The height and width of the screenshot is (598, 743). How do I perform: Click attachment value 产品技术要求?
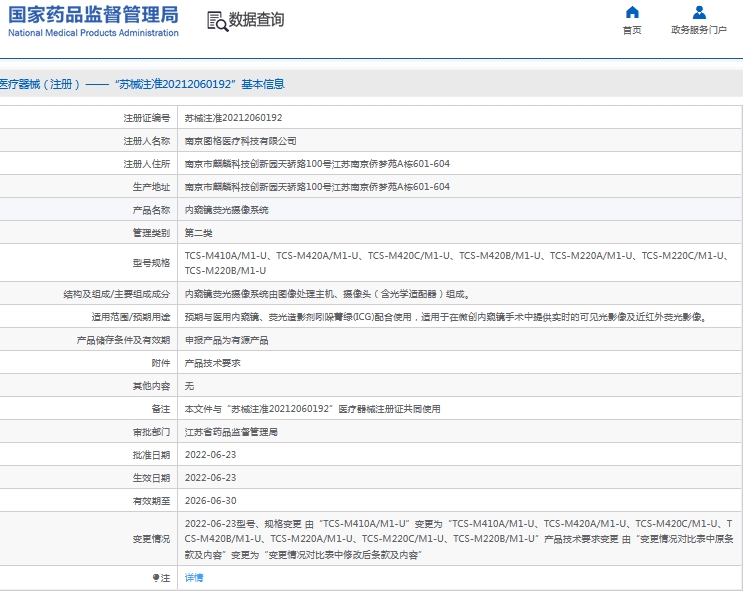click(212, 363)
